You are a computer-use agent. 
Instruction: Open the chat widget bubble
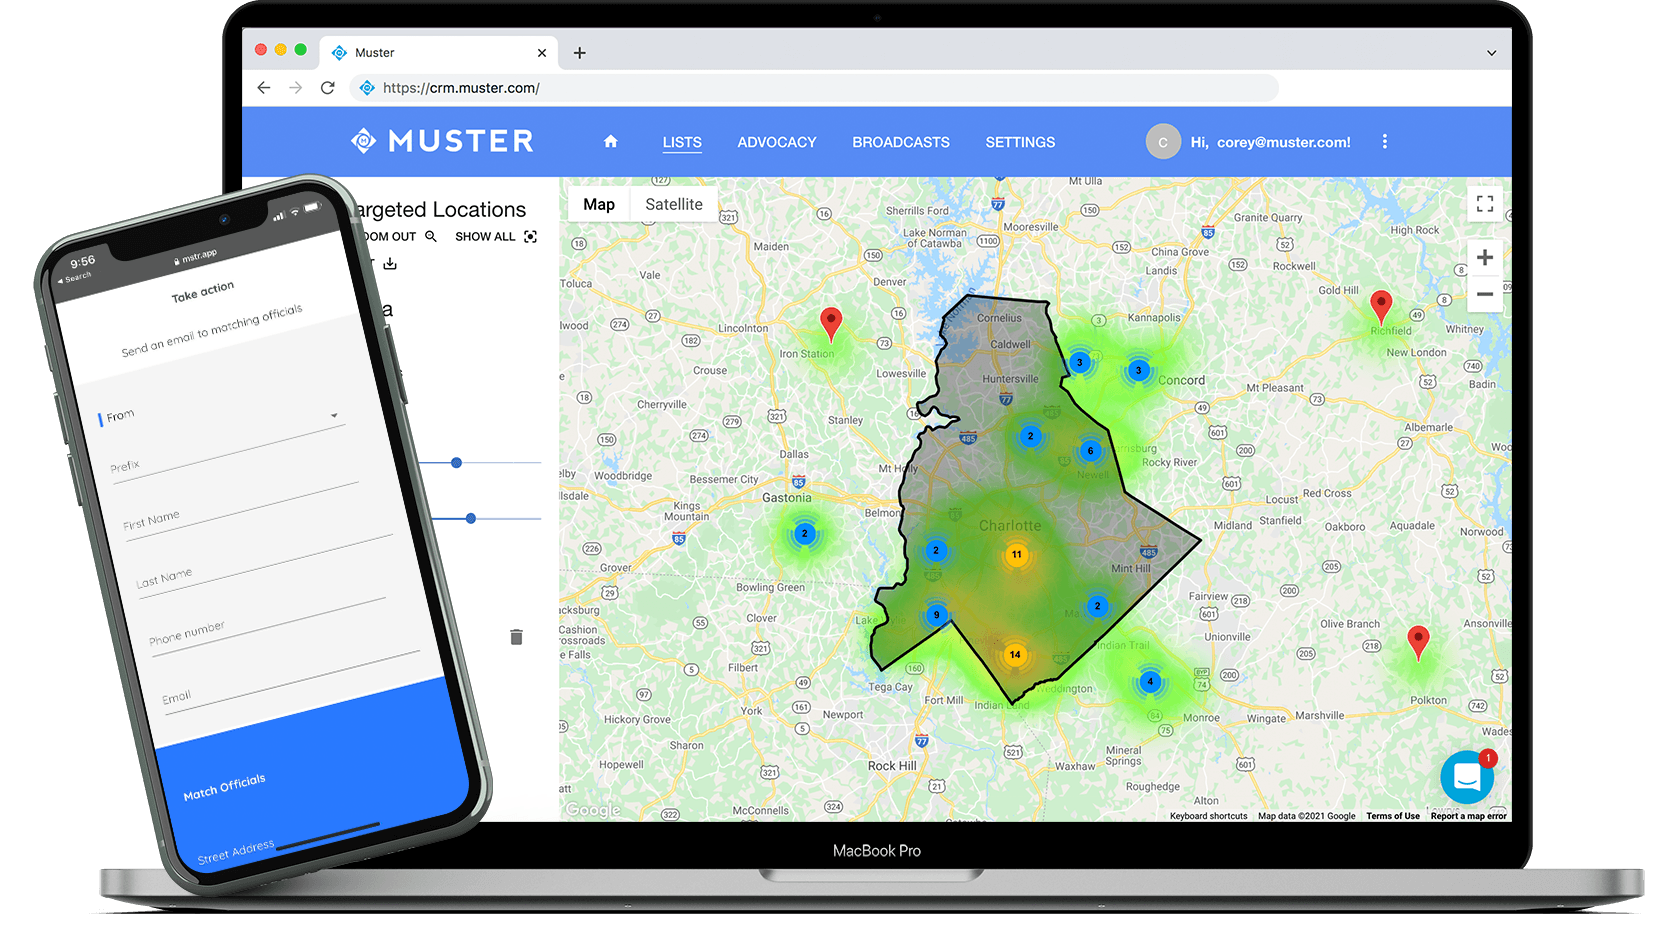click(x=1467, y=777)
